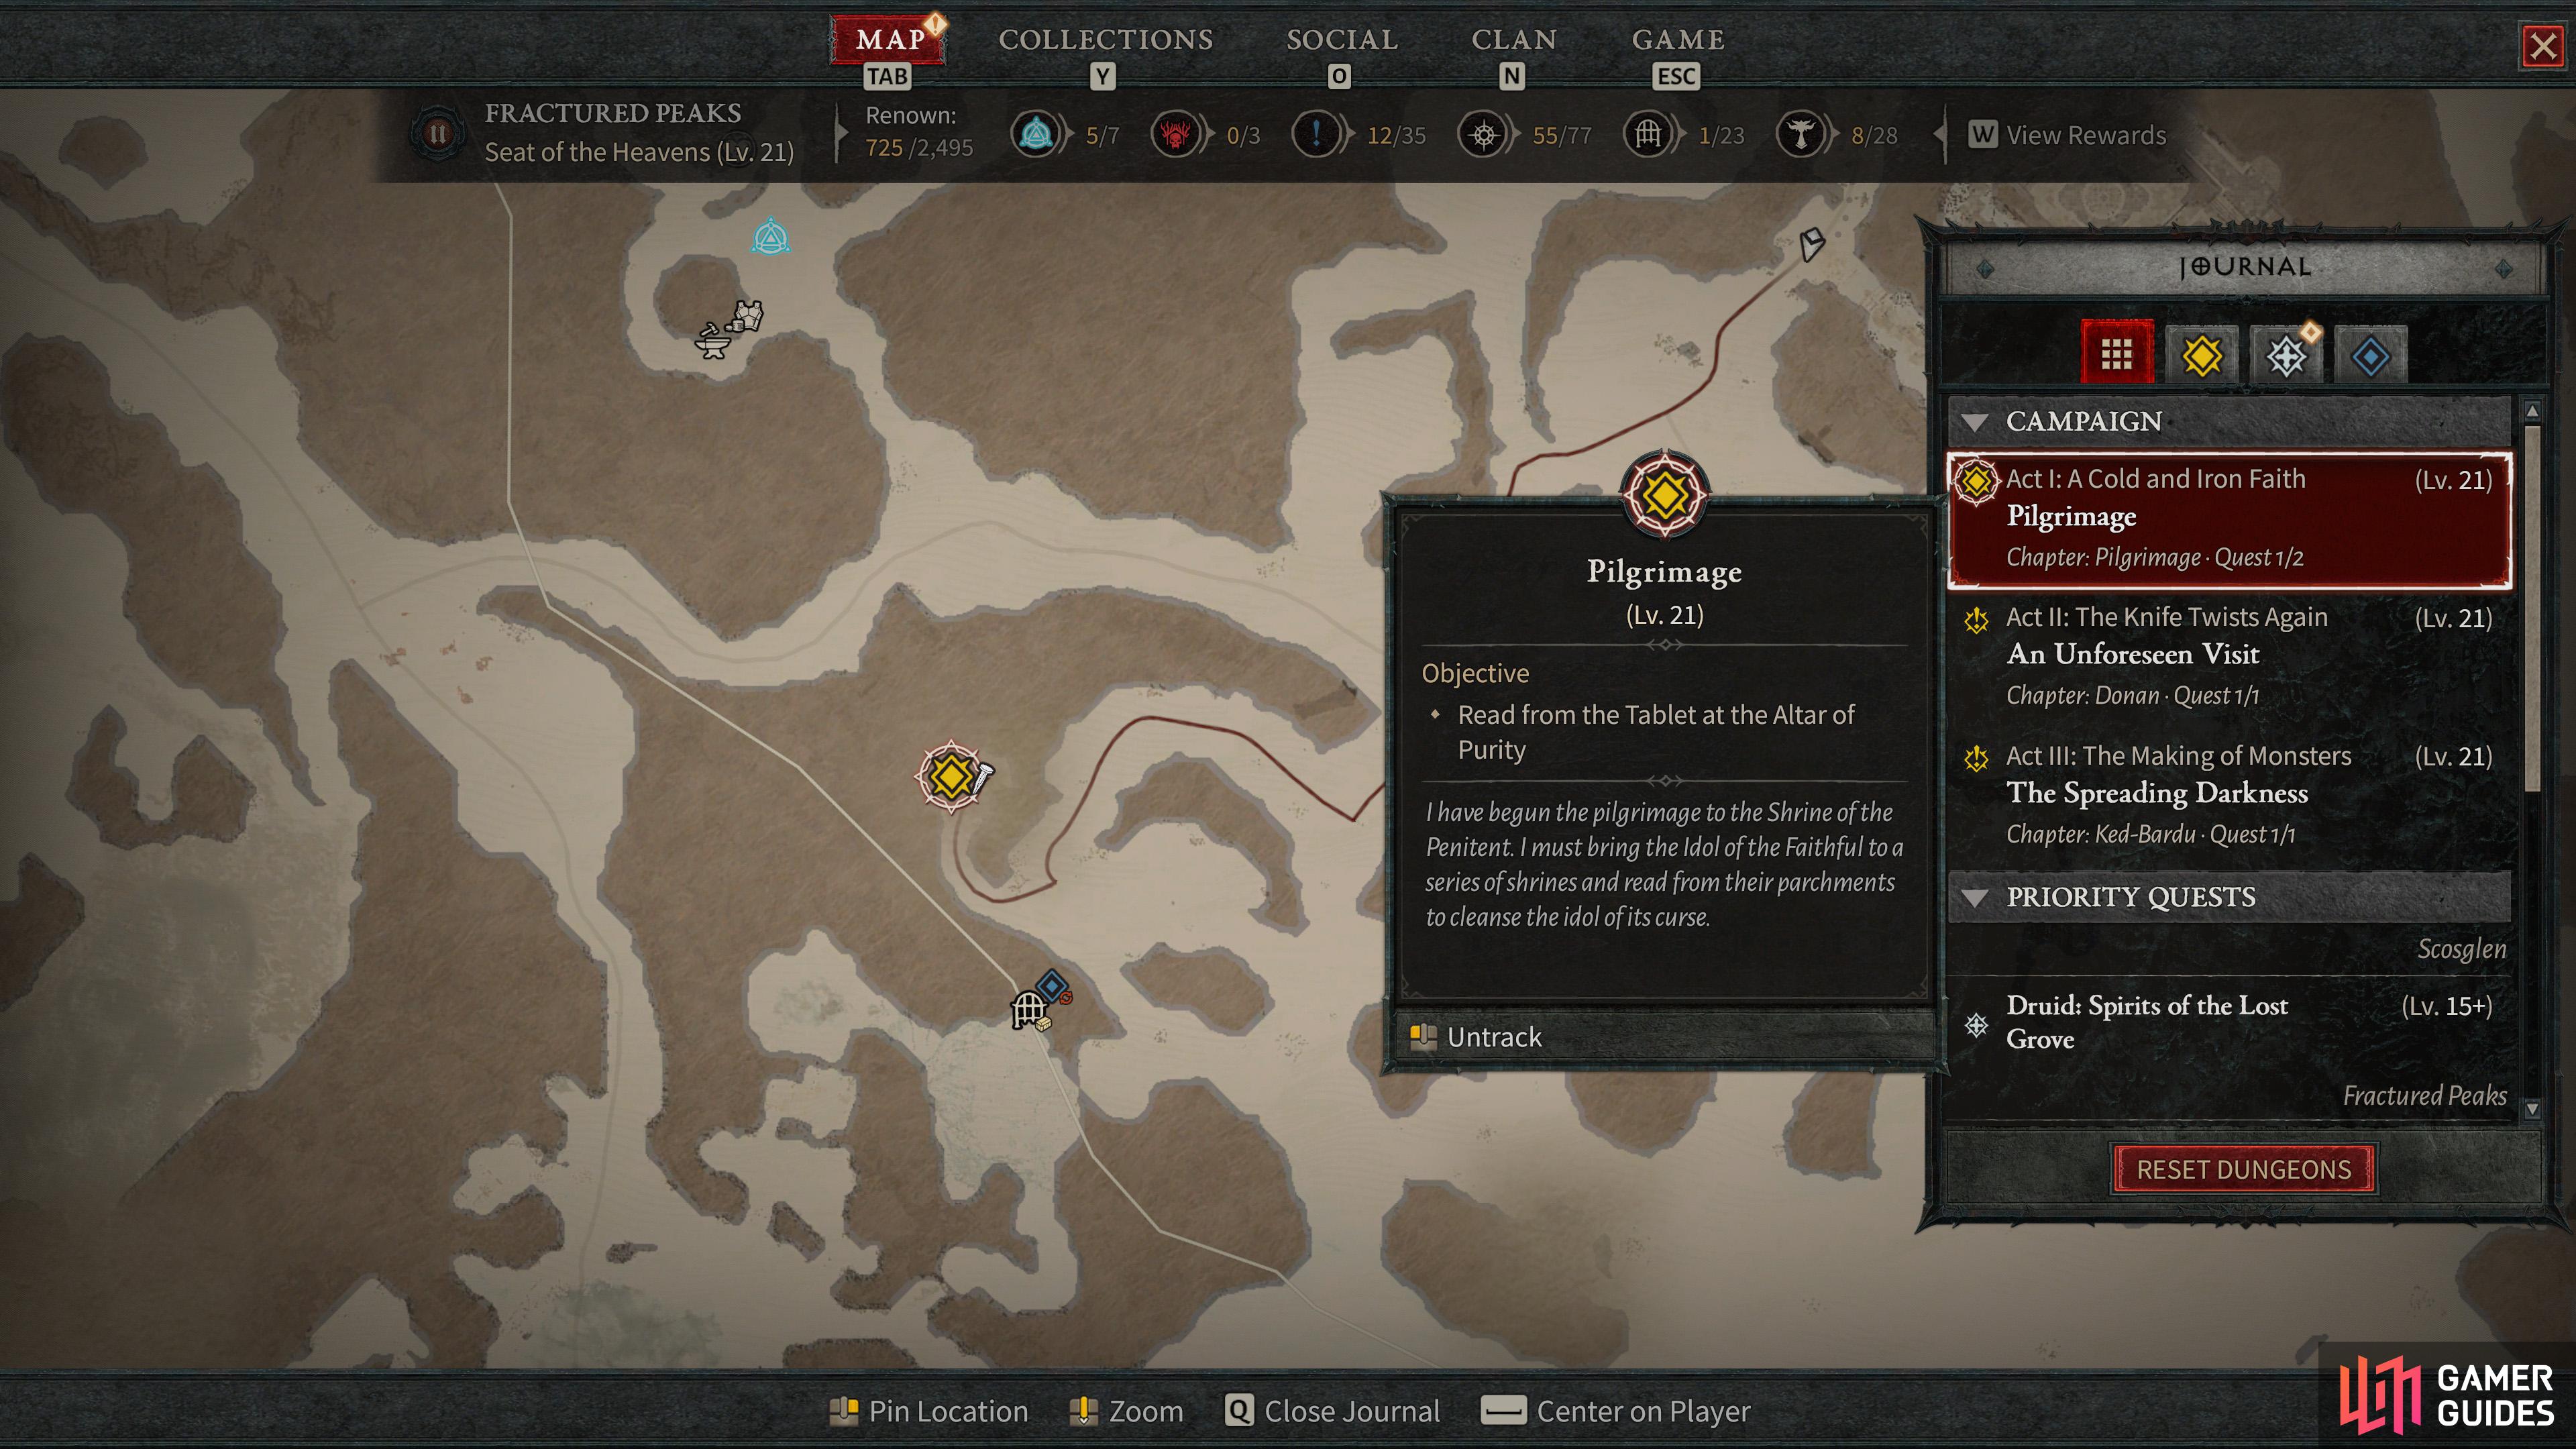Click the blue waypoint icon on the map
The image size is (2576, 1449).
click(770, 238)
